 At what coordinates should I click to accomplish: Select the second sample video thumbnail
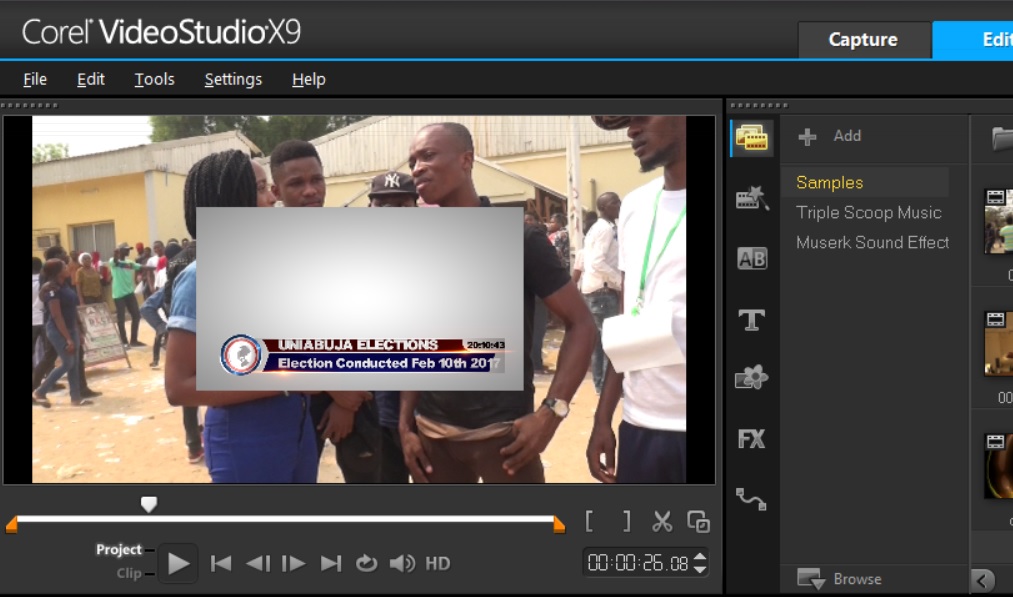(998, 344)
